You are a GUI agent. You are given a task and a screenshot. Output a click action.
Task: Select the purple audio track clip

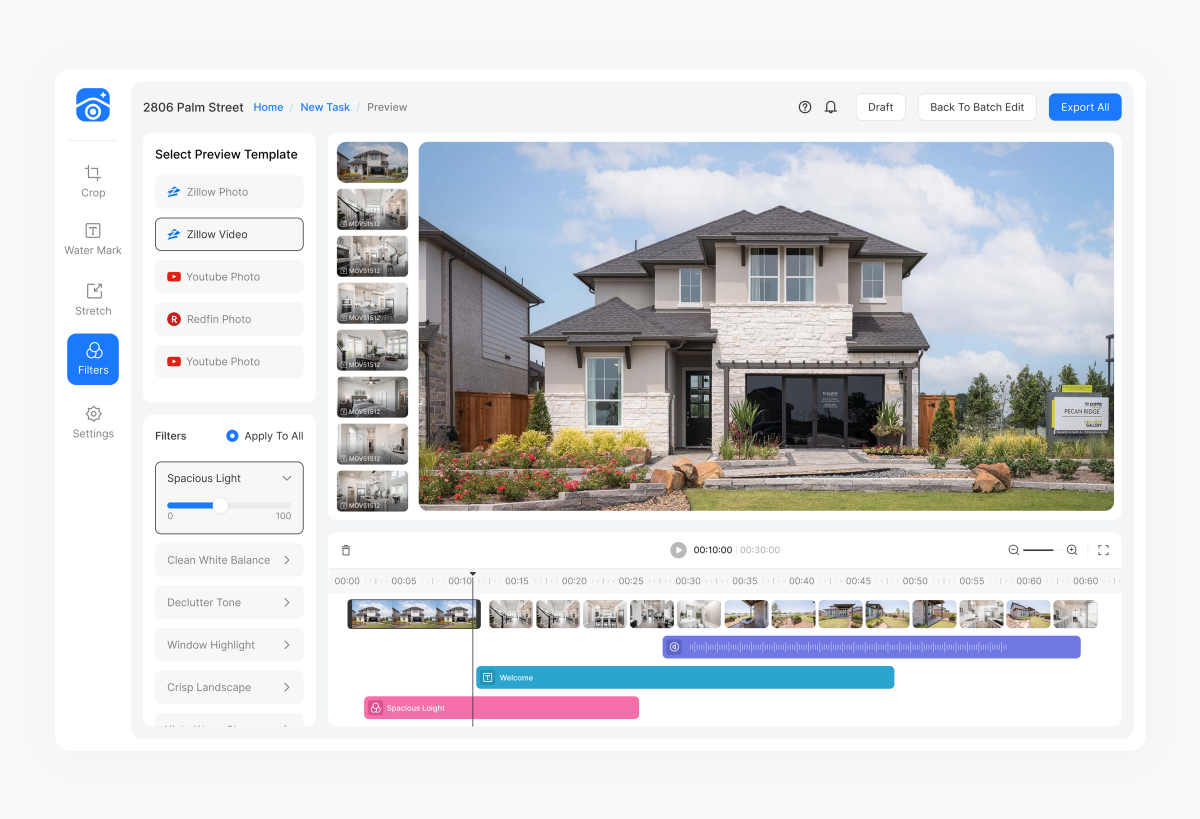[871, 647]
